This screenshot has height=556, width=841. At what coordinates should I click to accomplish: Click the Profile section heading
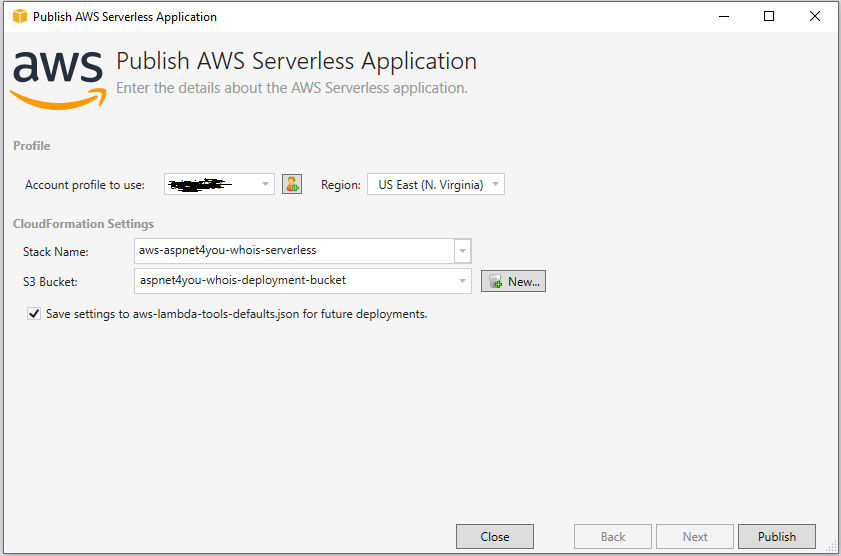[32, 146]
